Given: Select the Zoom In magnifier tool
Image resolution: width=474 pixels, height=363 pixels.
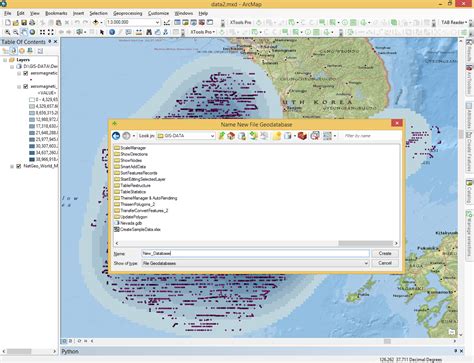Looking at the screenshot, I should [8, 32].
